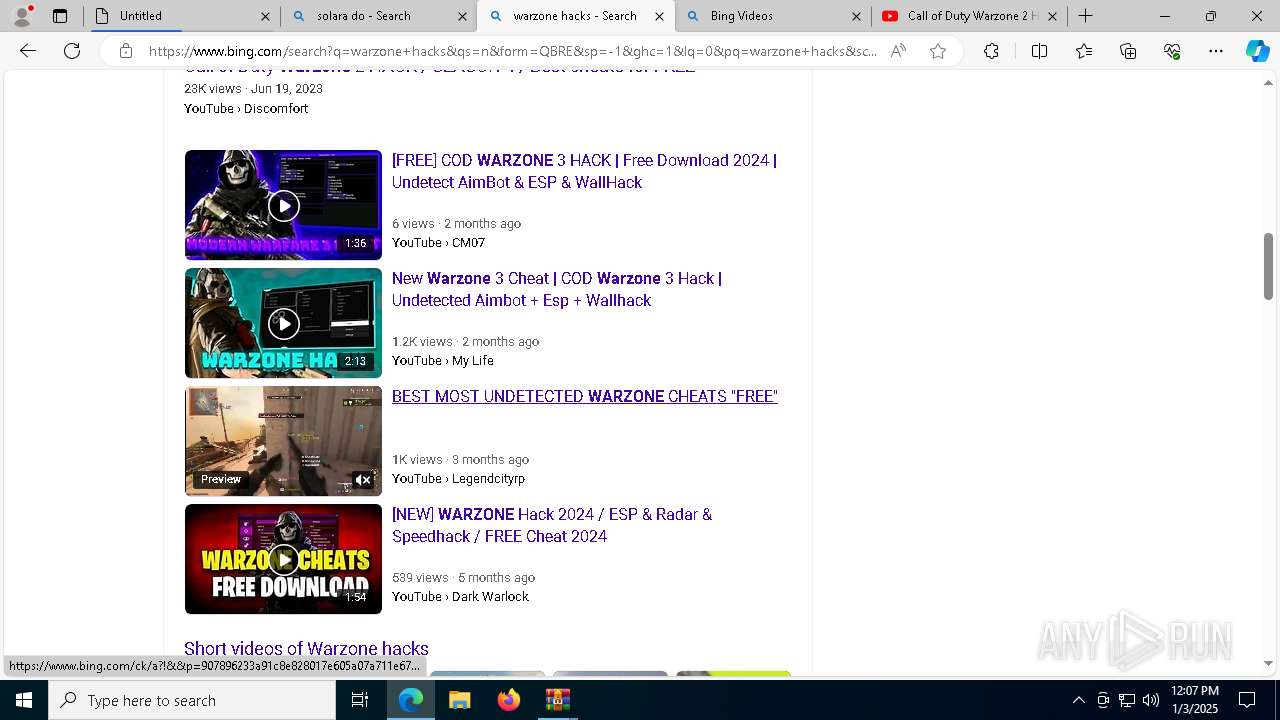Viewport: 1280px width, 720px height.
Task: Open BEST MOST UNDETECTED WARZONE CHEATS link
Action: click(585, 396)
